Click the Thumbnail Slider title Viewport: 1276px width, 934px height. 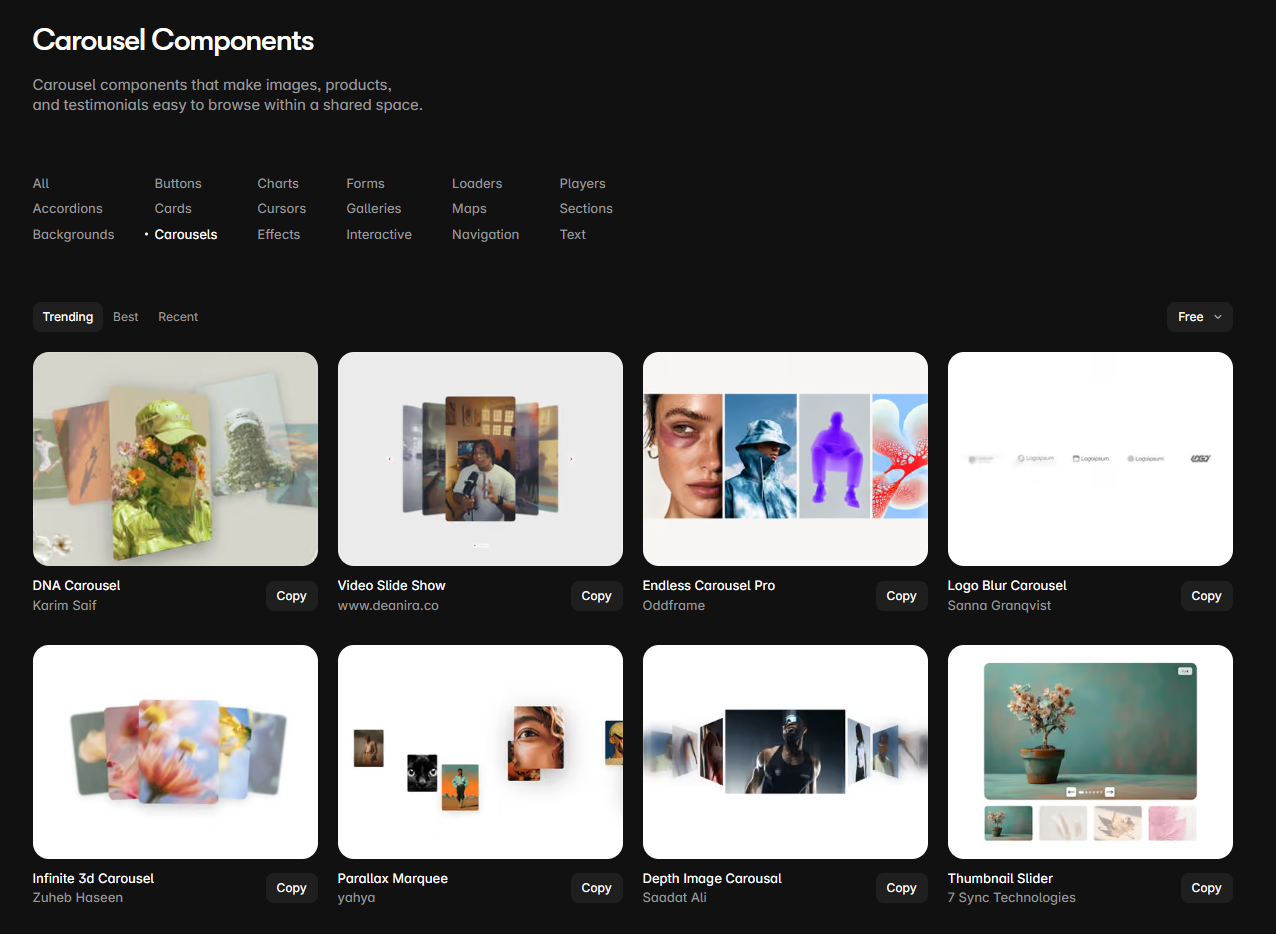click(1000, 879)
